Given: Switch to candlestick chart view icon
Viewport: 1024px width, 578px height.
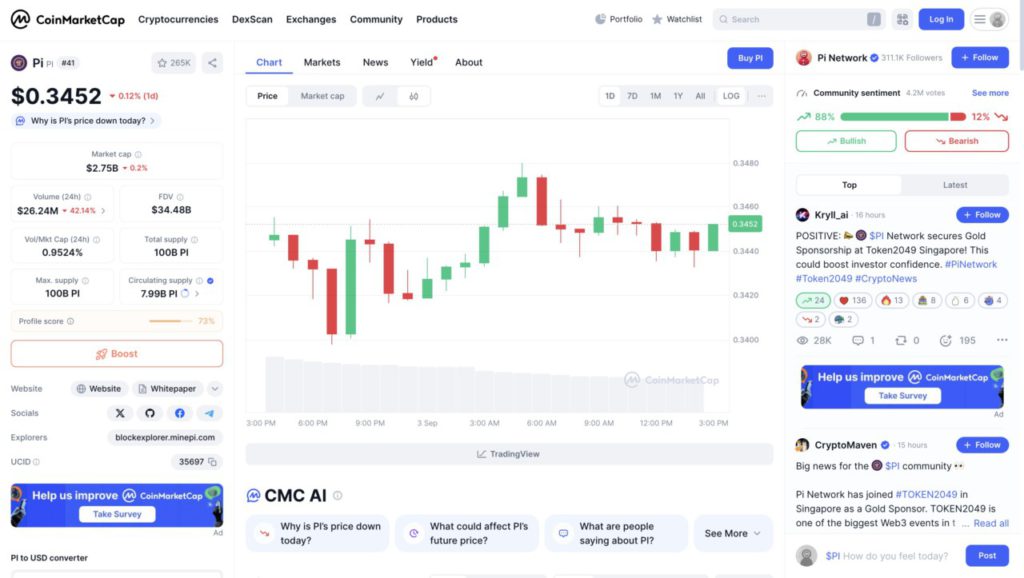Looking at the screenshot, I should [x=413, y=96].
